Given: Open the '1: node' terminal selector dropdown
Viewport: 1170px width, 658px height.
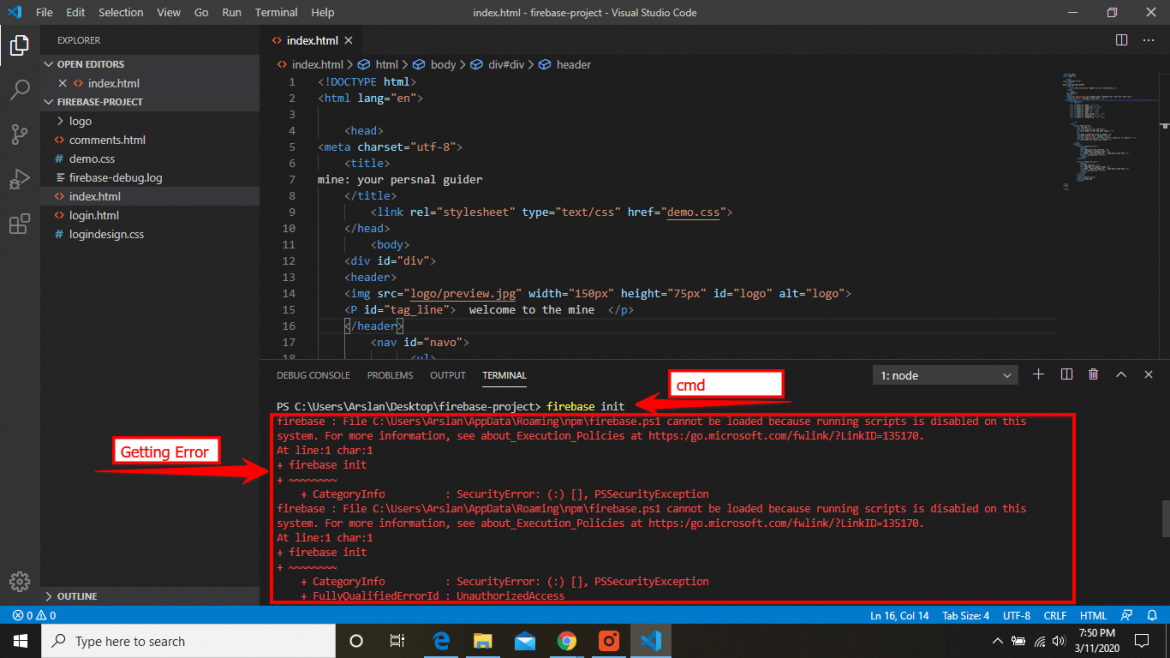Looking at the screenshot, I should [x=945, y=375].
